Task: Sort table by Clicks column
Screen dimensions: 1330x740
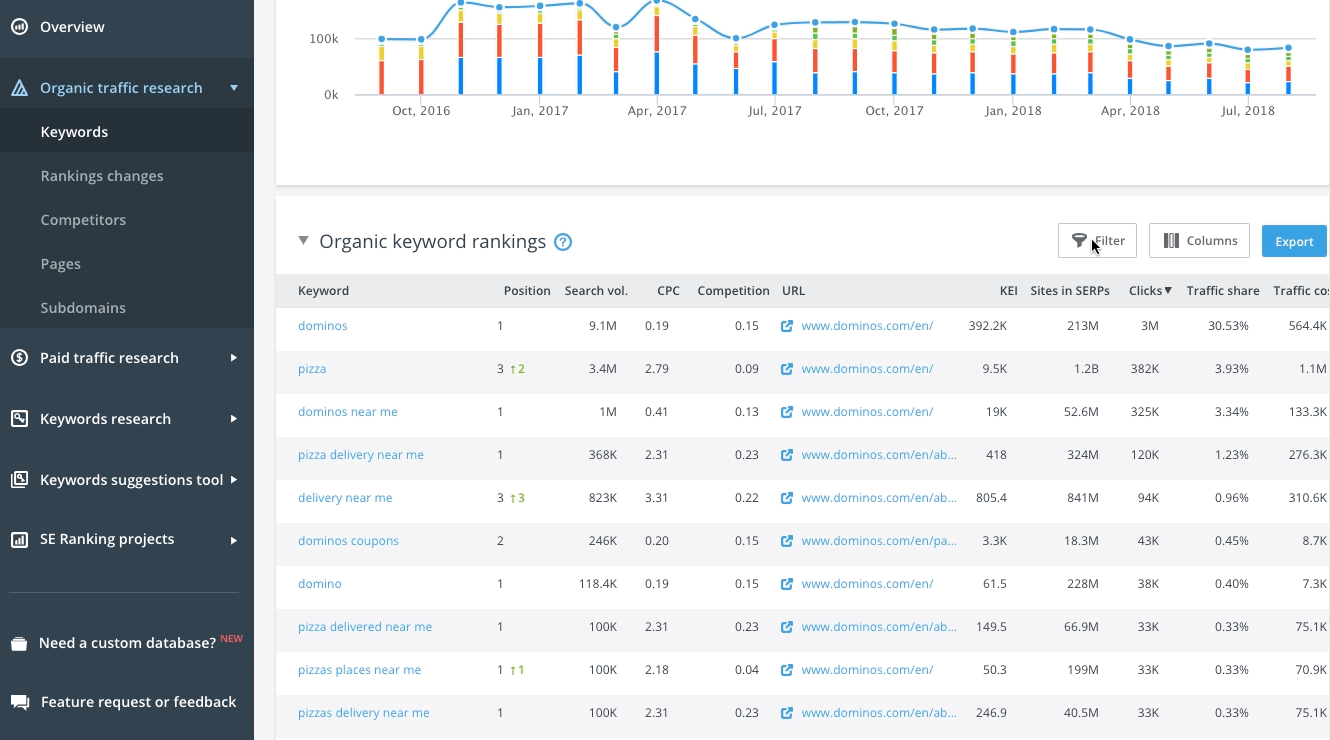Action: click(x=1150, y=291)
